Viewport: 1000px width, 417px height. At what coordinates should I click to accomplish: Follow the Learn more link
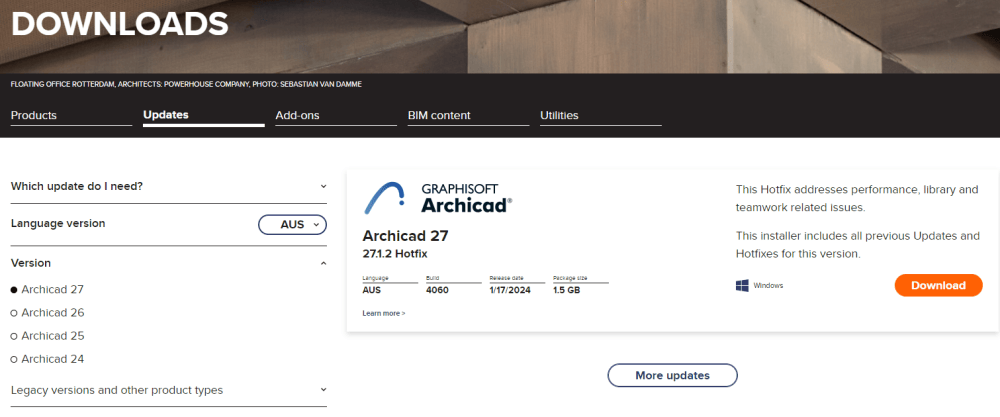coord(384,313)
